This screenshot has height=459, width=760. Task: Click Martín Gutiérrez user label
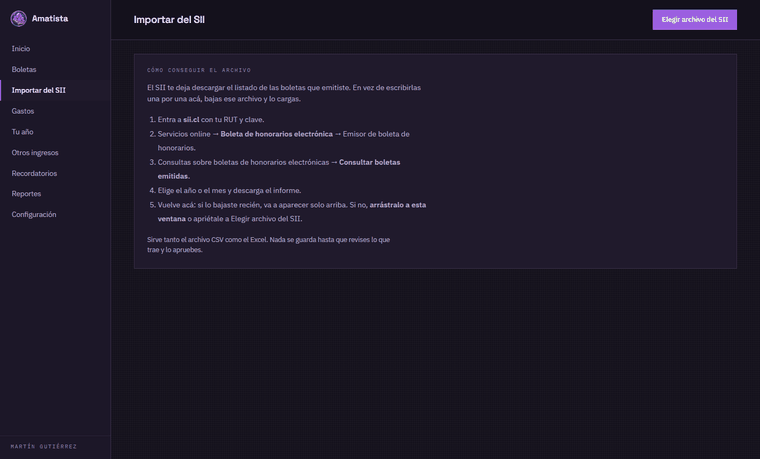44,446
